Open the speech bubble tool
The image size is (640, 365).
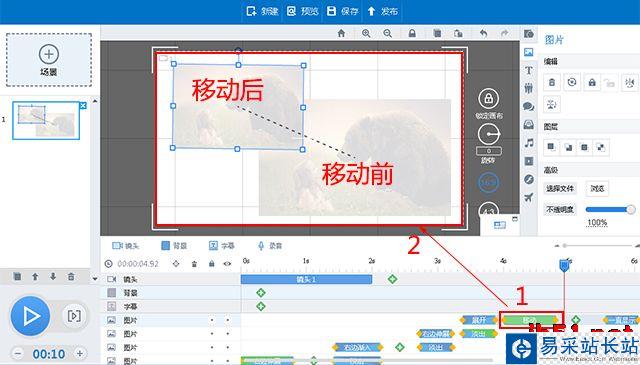(529, 106)
